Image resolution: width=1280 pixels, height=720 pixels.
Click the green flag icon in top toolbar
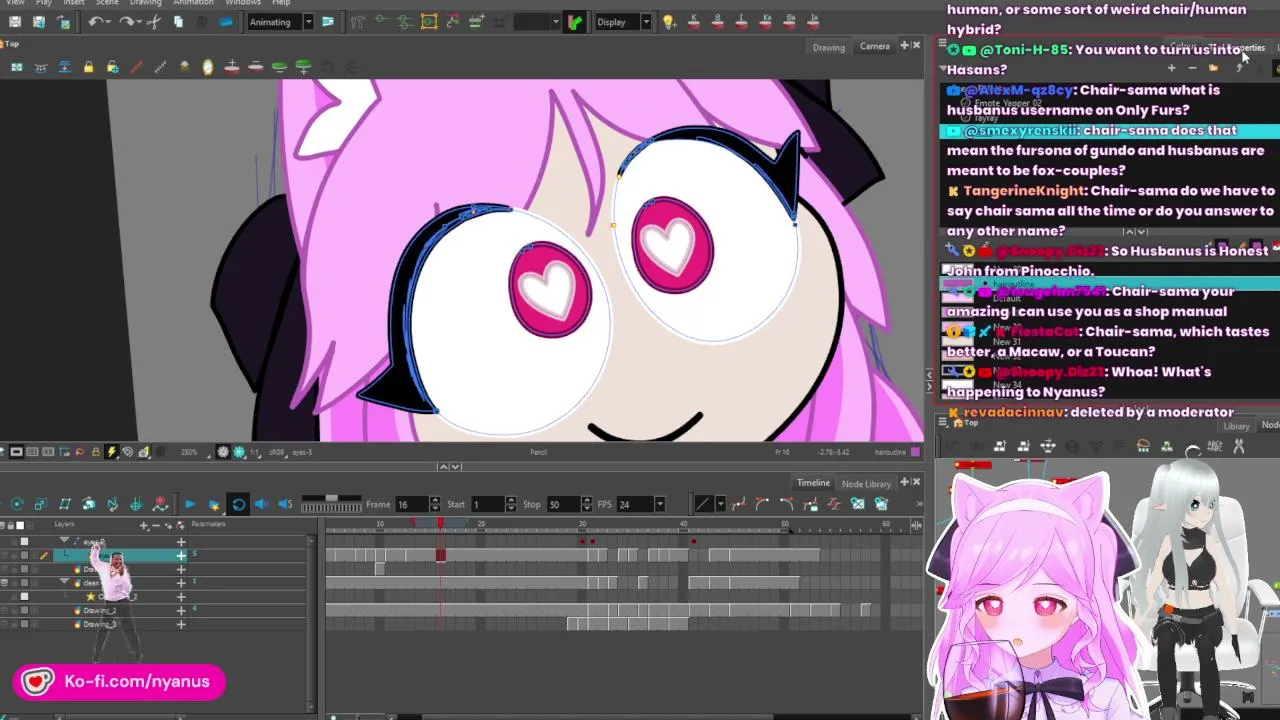(574, 22)
